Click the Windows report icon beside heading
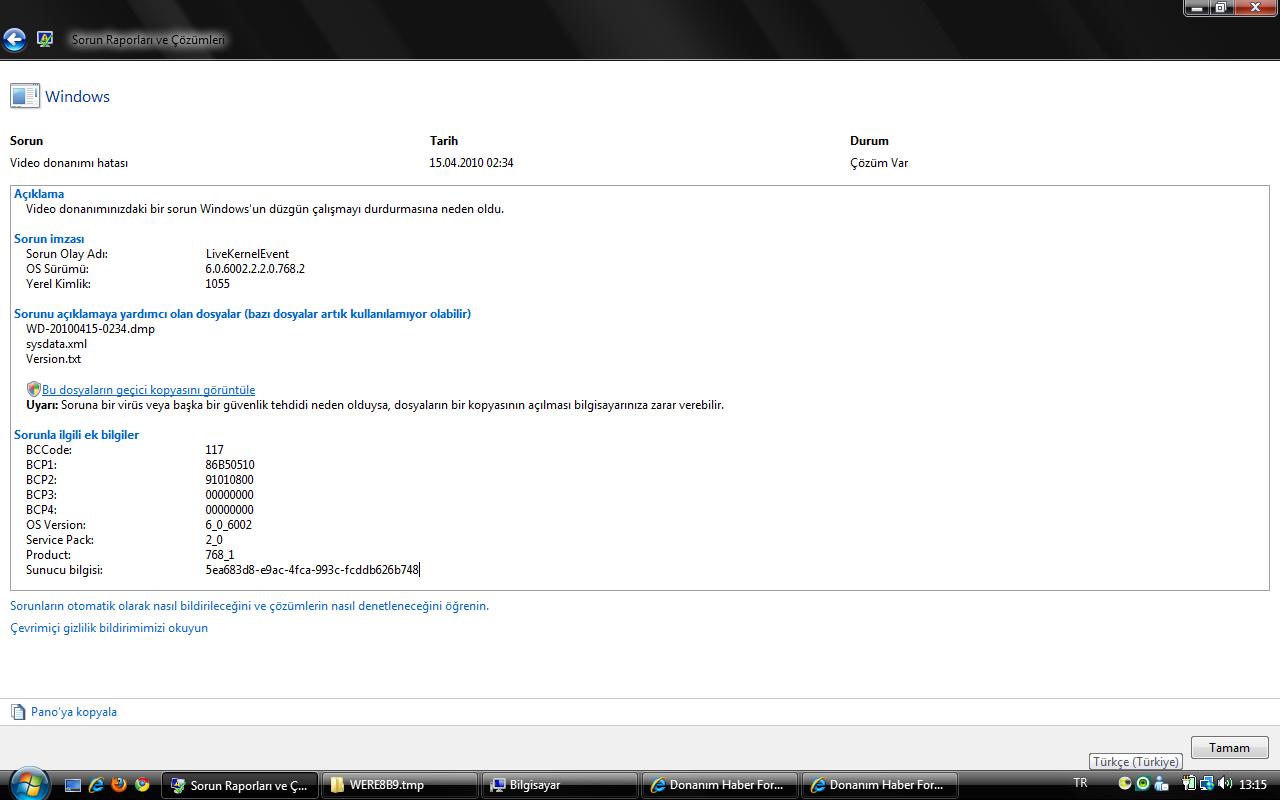The height and width of the screenshot is (800, 1280). tap(25, 96)
